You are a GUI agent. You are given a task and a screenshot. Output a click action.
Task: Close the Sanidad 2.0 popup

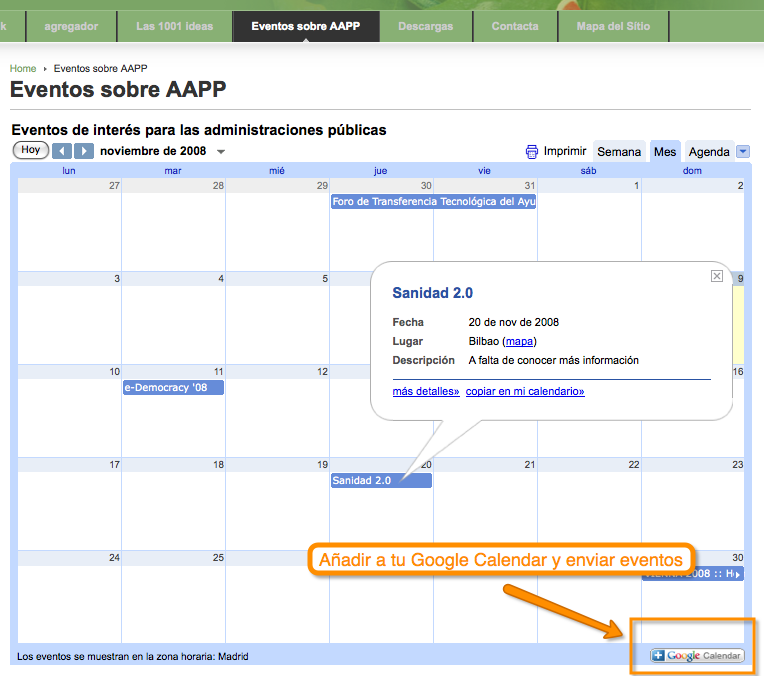pos(716,276)
